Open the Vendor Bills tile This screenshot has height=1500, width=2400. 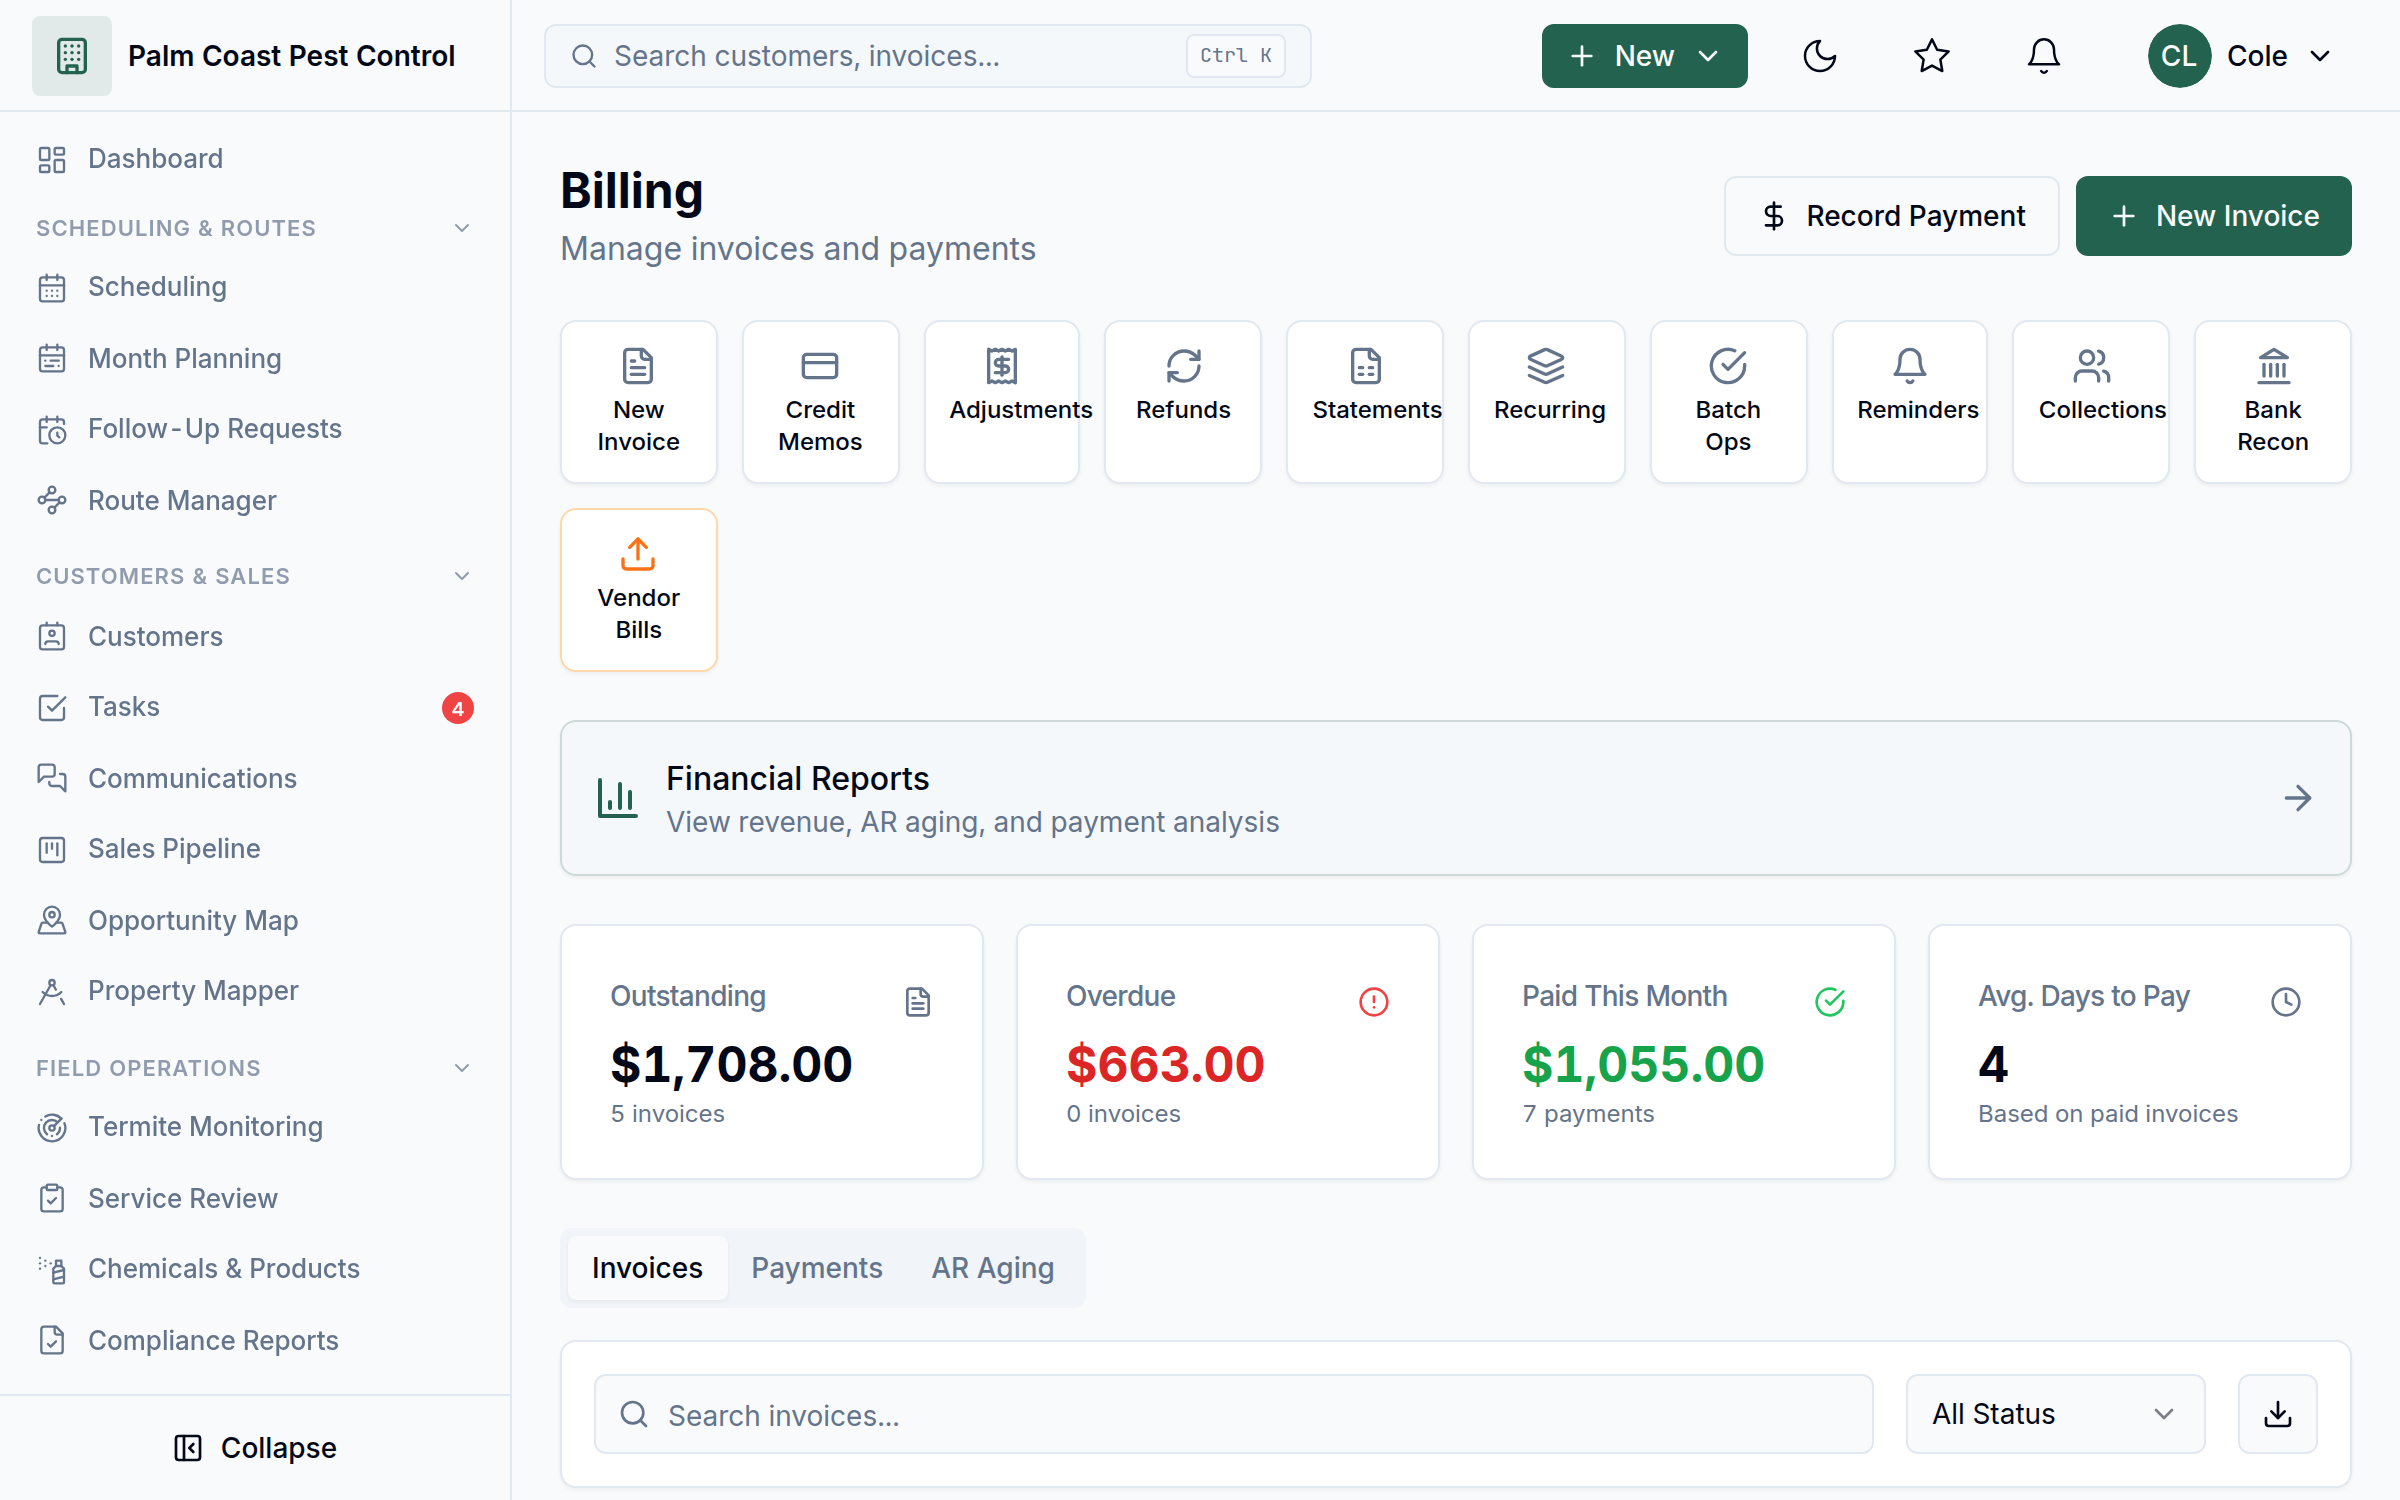[639, 590]
